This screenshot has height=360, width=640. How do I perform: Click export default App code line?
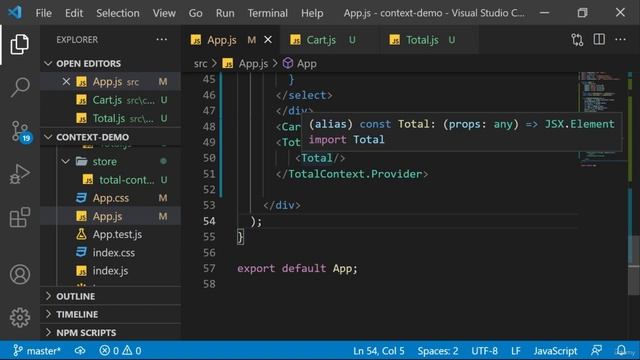297,269
